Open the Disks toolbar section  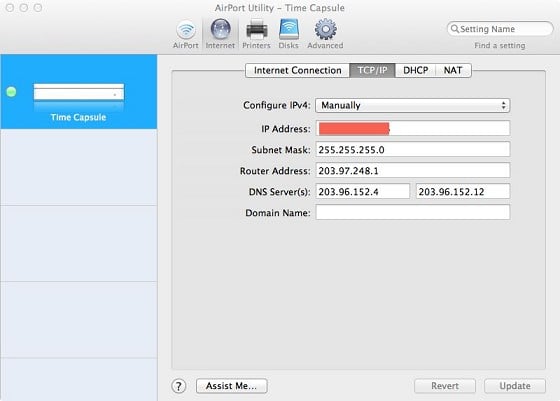tap(289, 34)
